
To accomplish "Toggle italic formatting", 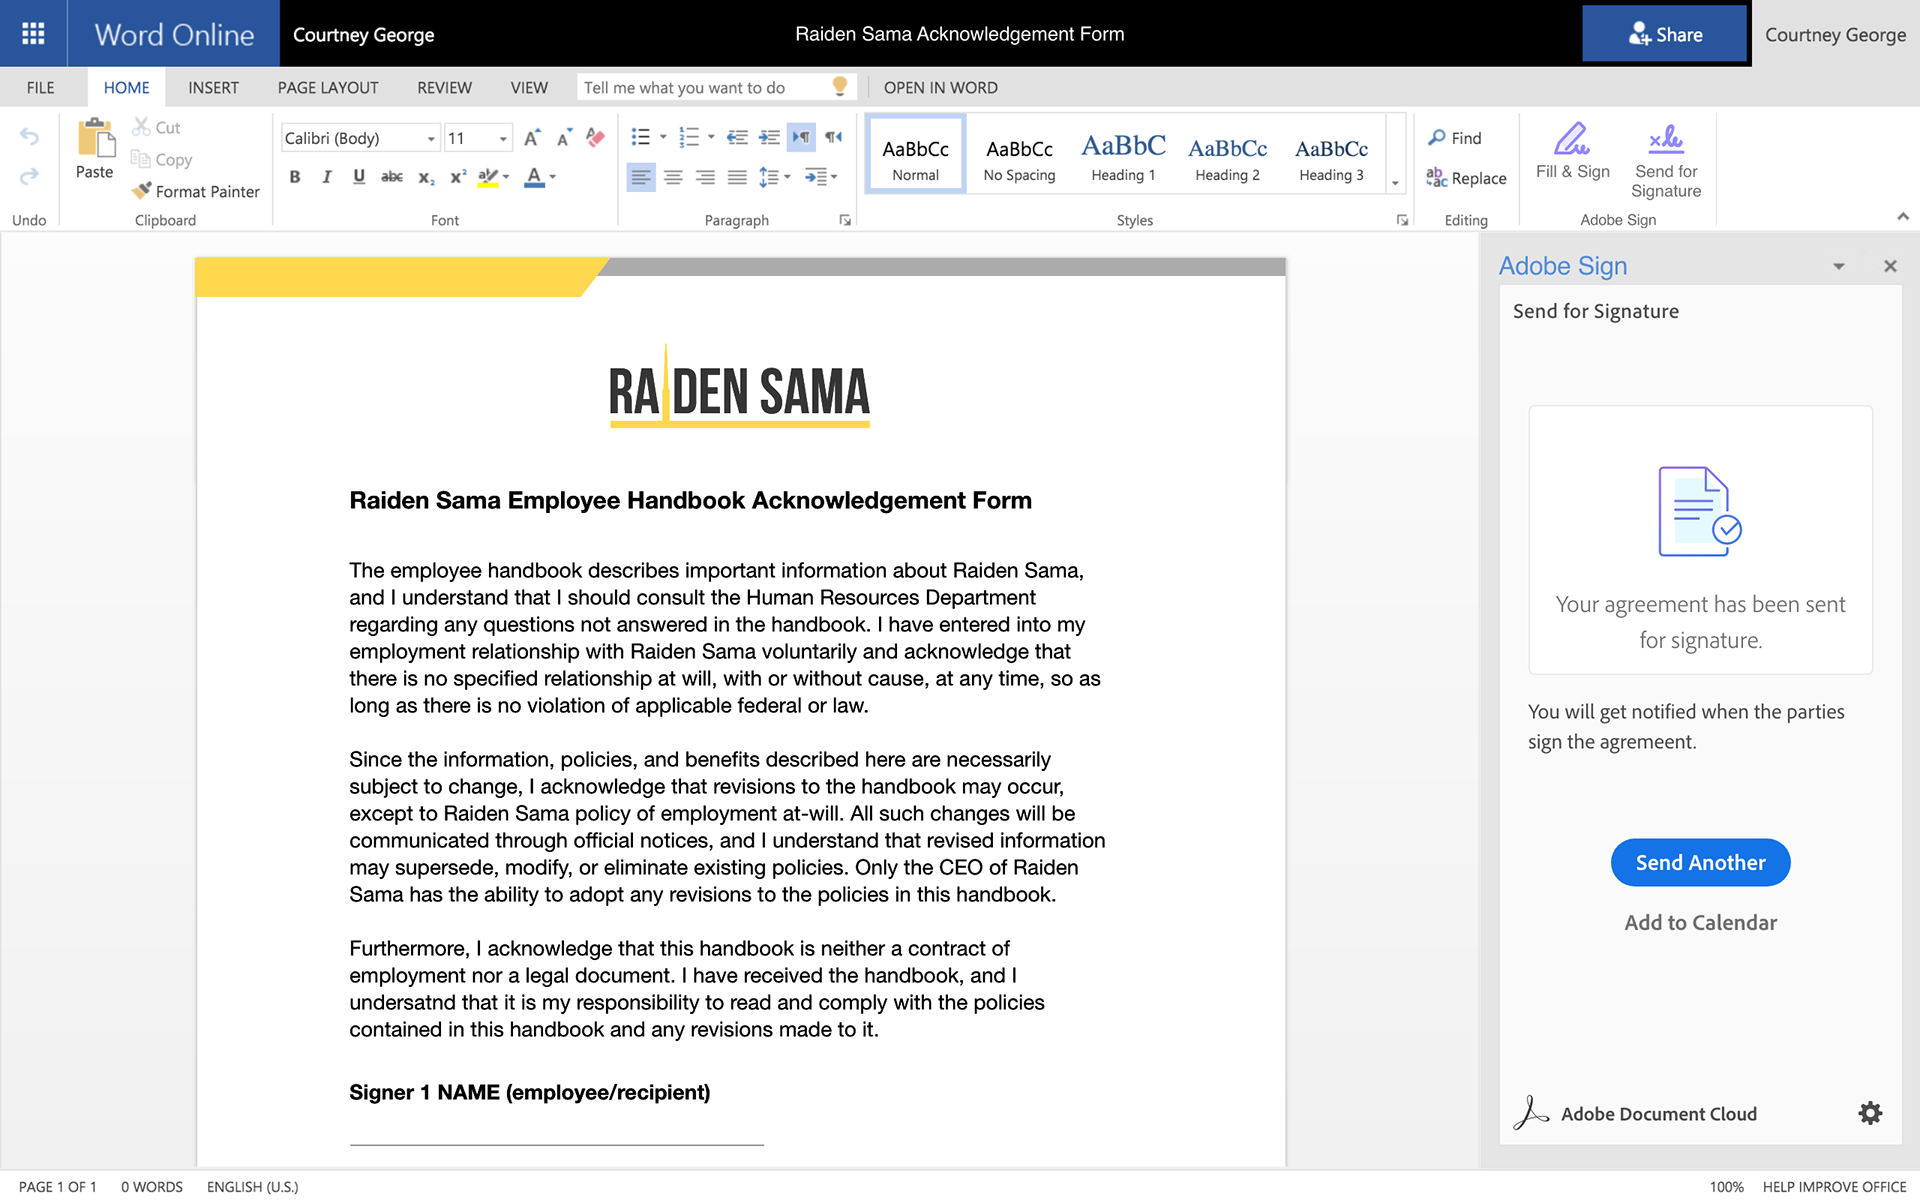I will [x=327, y=177].
